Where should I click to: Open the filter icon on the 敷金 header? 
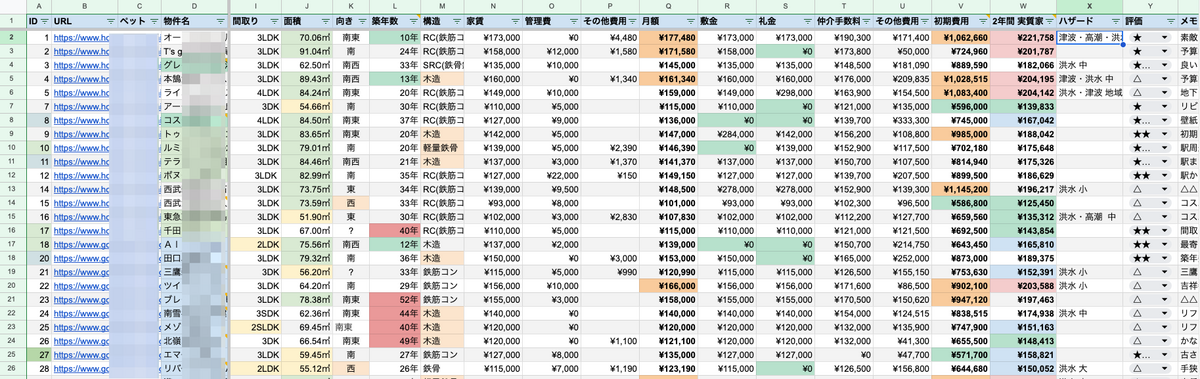coord(750,21)
